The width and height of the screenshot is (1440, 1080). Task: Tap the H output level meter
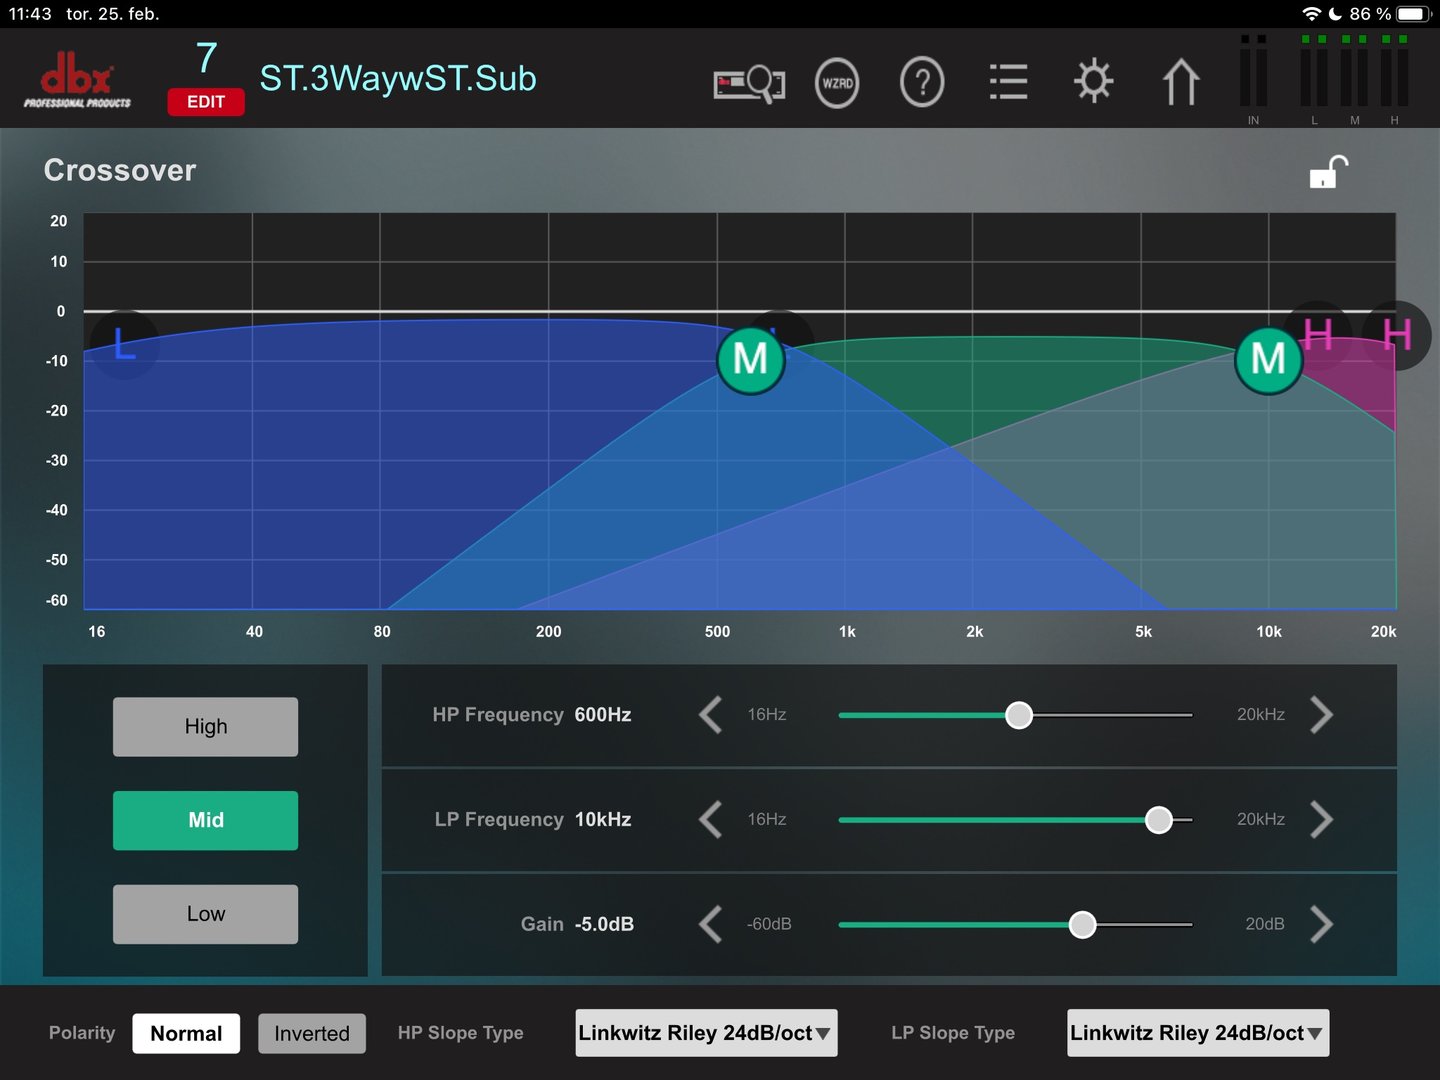click(x=1395, y=78)
